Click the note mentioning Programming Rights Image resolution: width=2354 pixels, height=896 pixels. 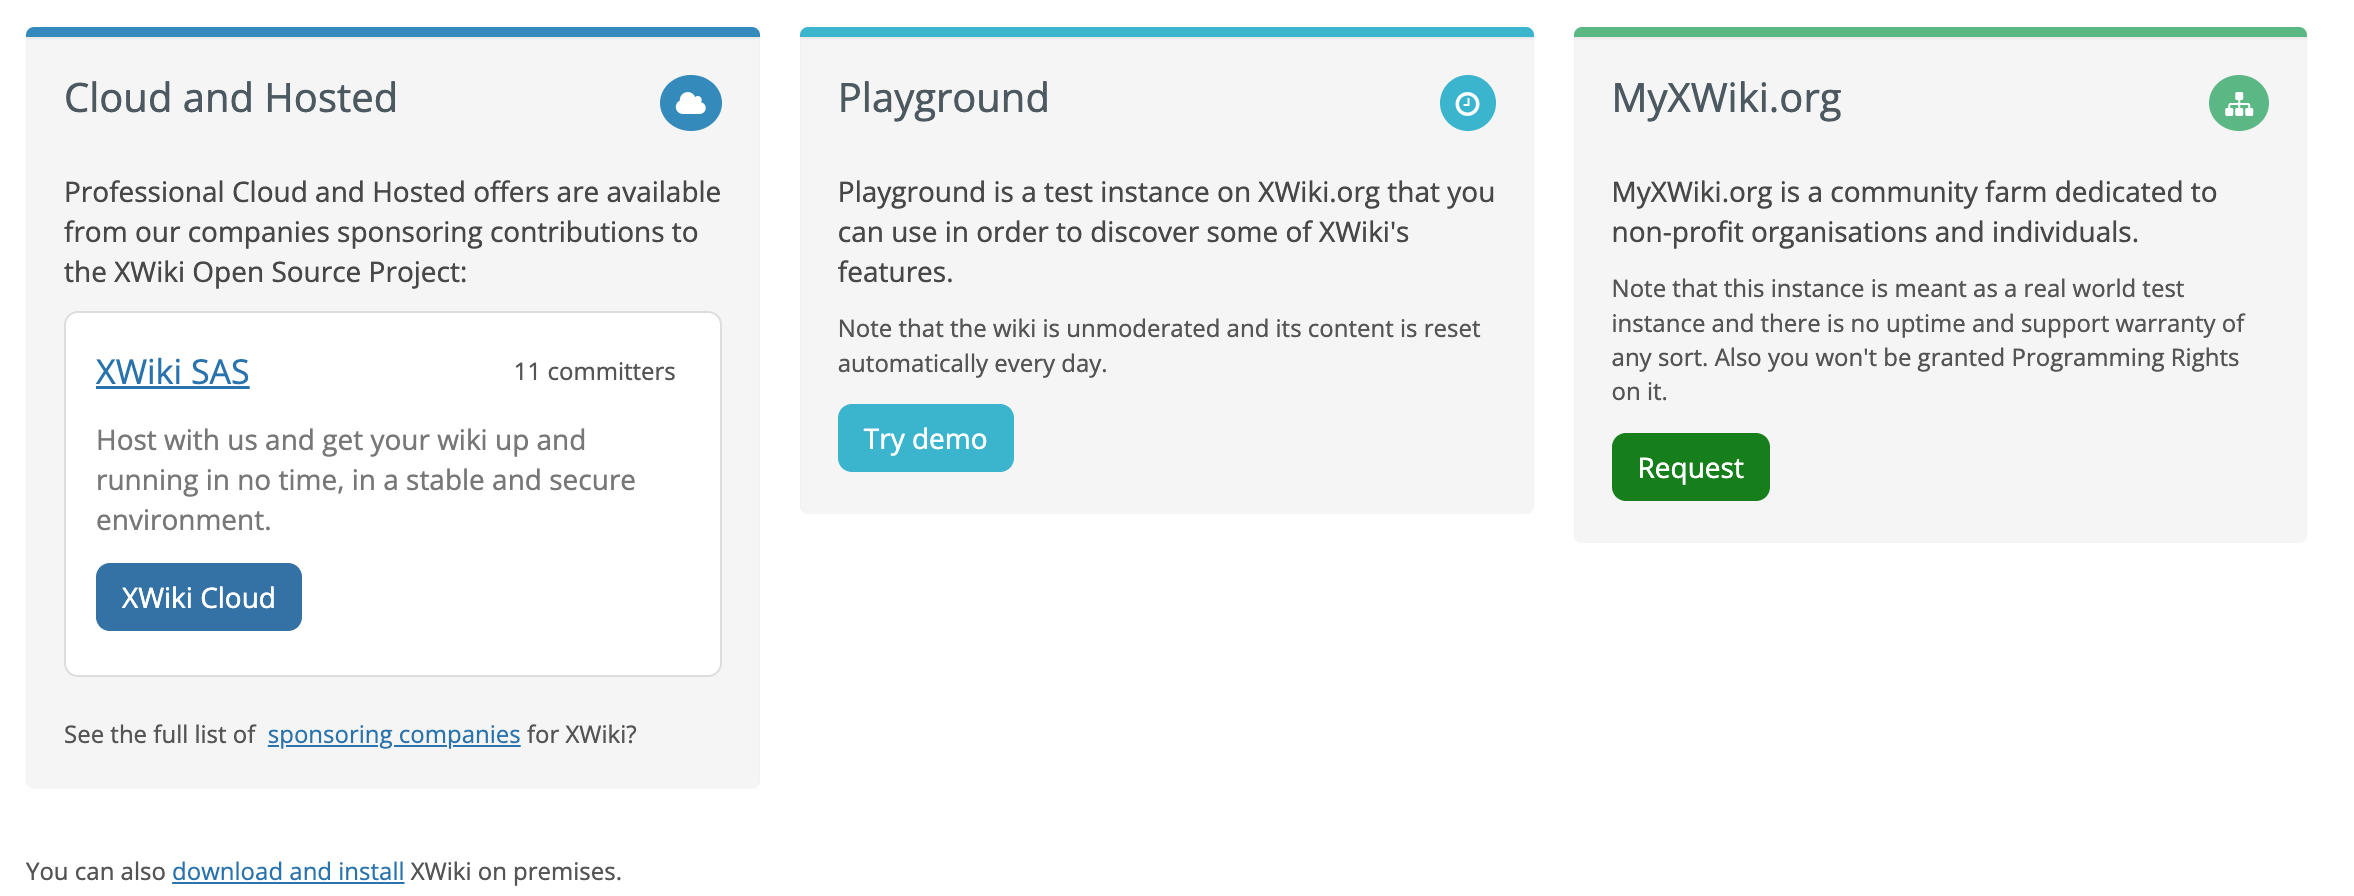coord(1927,340)
